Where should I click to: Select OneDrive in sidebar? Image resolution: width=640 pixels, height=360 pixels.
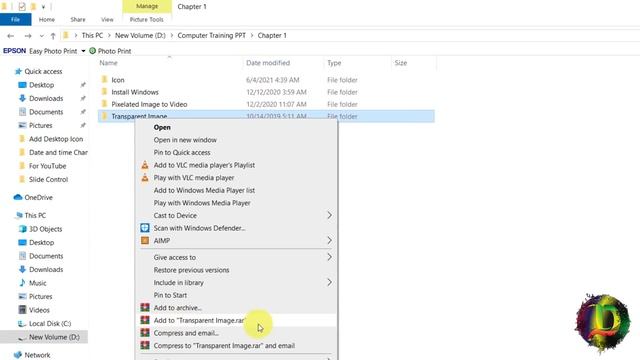pos(38,198)
